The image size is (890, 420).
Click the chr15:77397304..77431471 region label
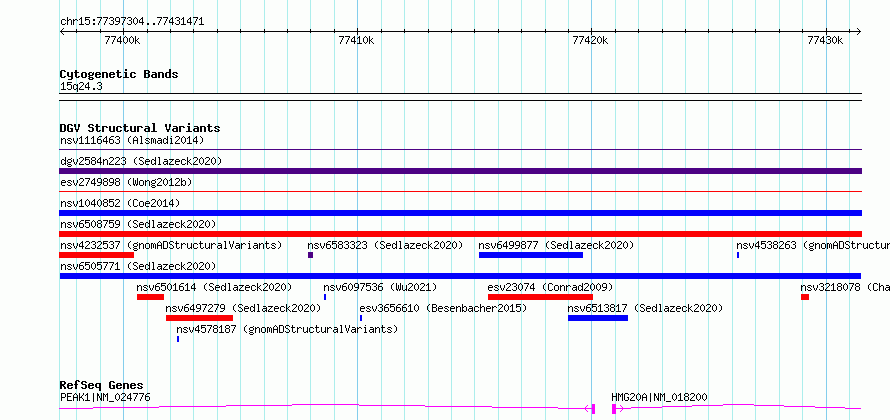[x=132, y=22]
